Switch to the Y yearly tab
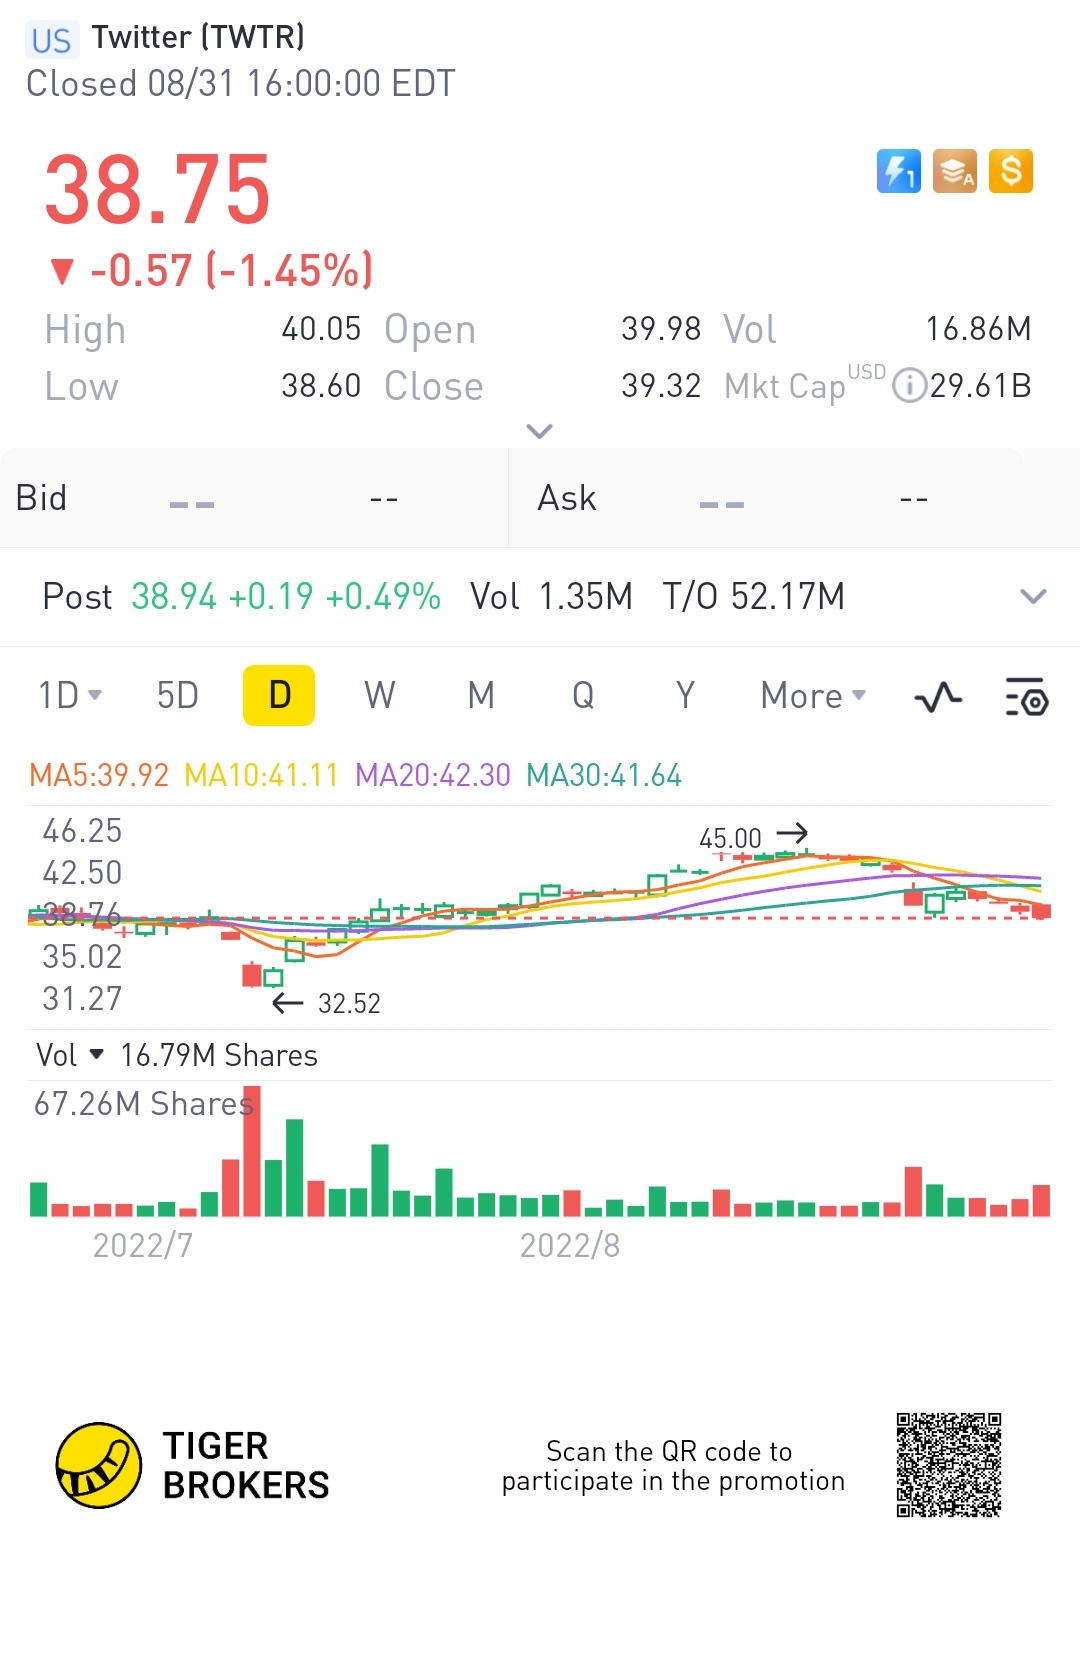This screenshot has height=1663, width=1080. click(685, 695)
